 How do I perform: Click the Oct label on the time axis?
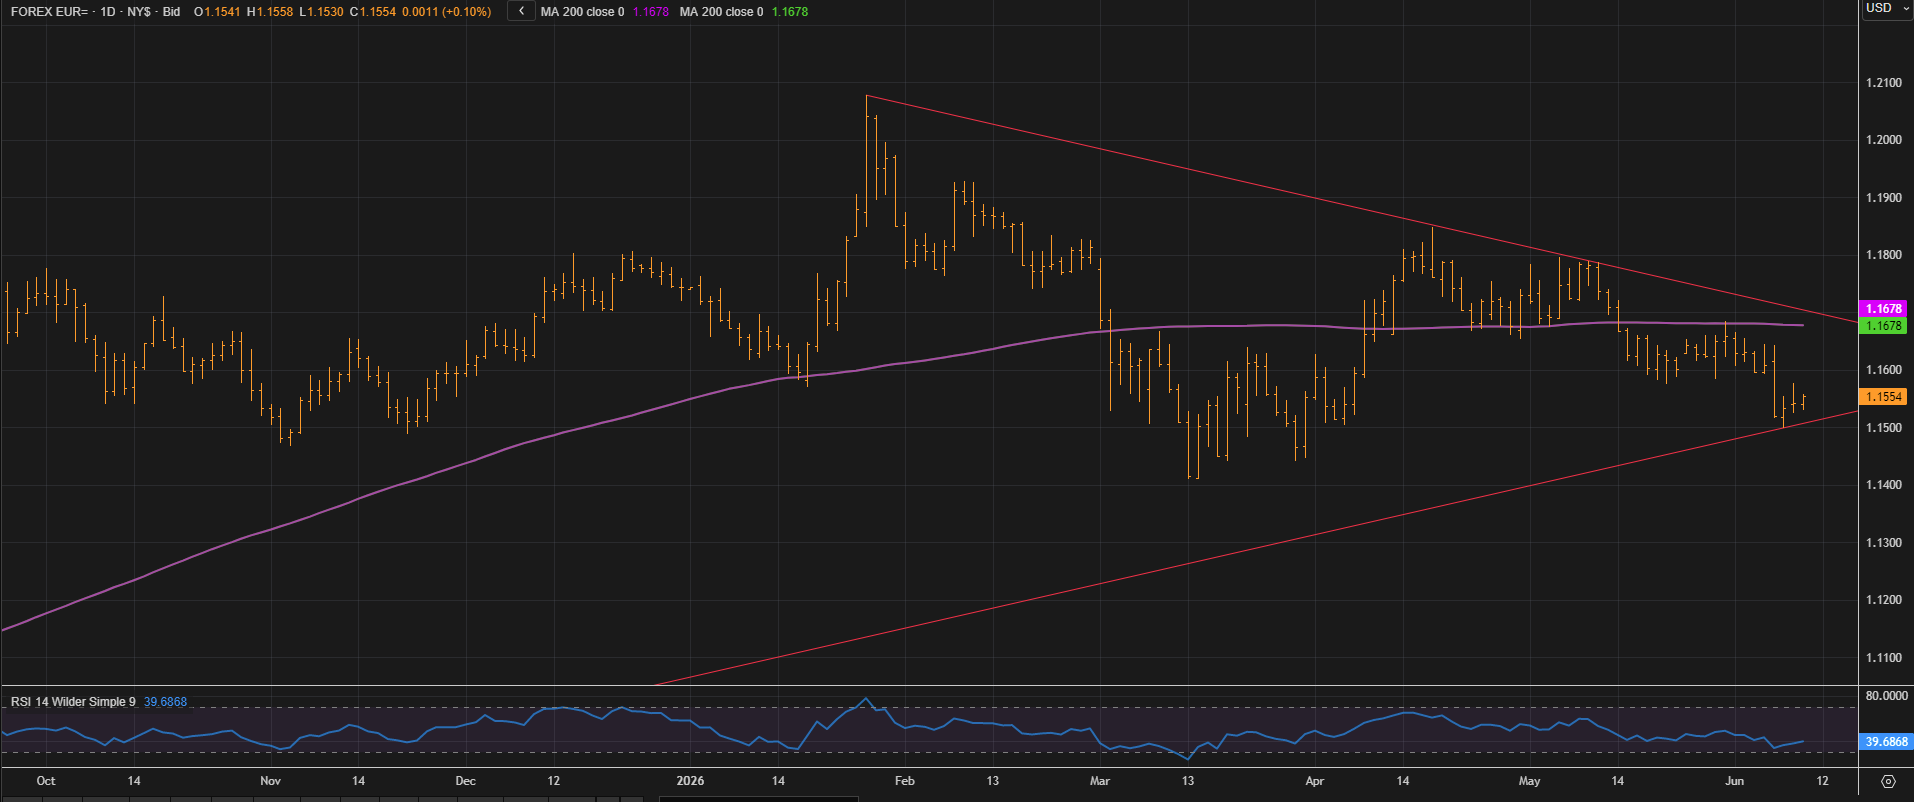(45, 781)
